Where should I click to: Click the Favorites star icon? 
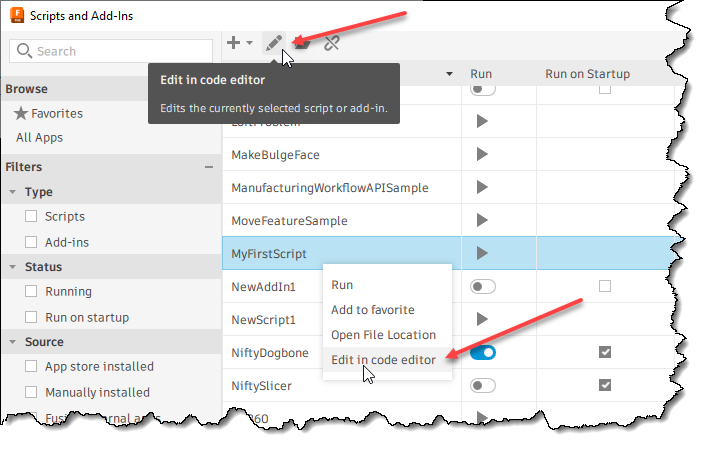21,114
